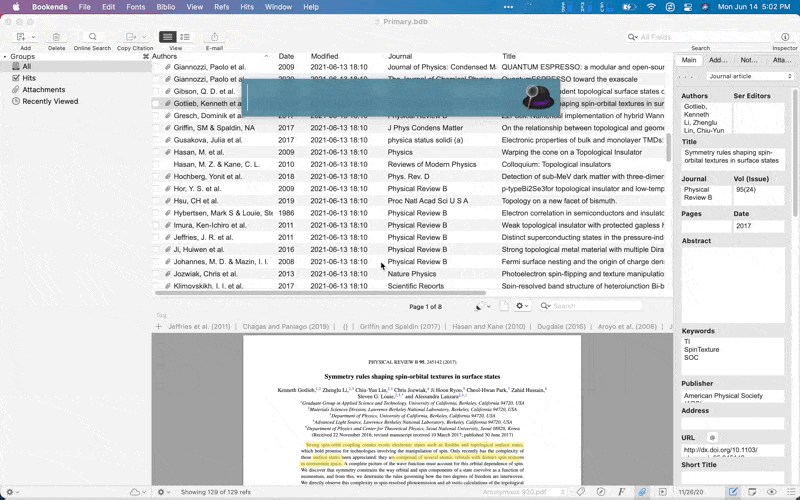Open sidebar gear menu at bottom left
Viewport: 800px width, 500px height.
pyautogui.click(x=12, y=492)
